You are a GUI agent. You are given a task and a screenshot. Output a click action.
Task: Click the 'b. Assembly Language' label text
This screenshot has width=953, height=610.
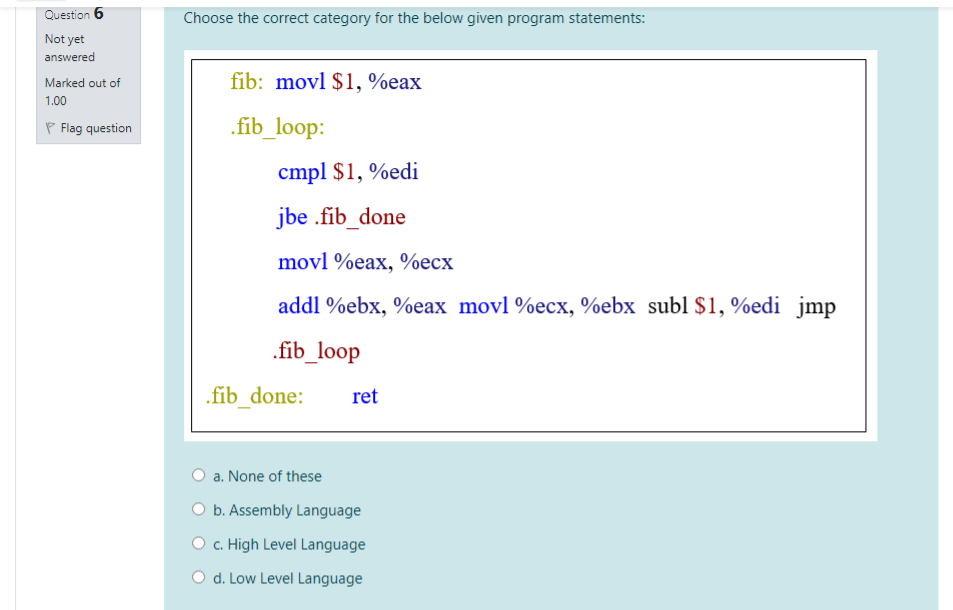[287, 510]
